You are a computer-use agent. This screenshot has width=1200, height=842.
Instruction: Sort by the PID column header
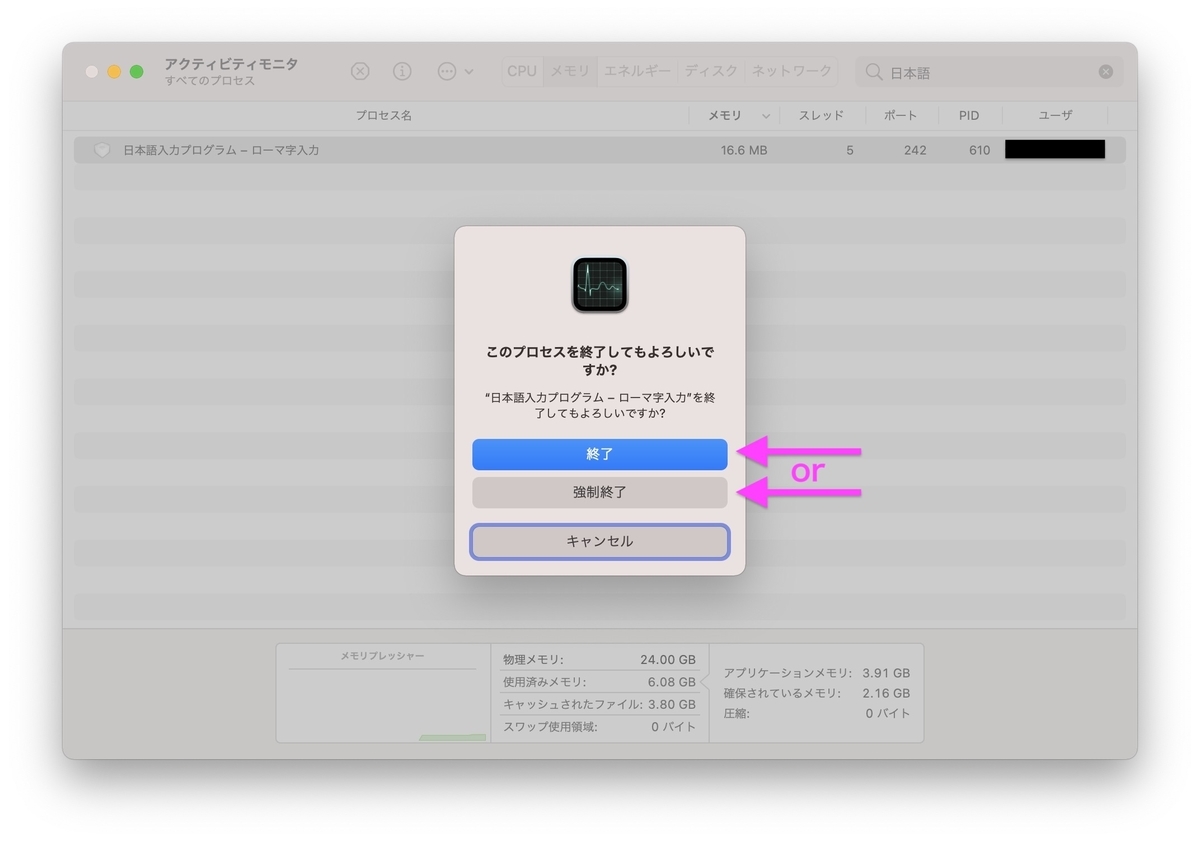click(969, 116)
